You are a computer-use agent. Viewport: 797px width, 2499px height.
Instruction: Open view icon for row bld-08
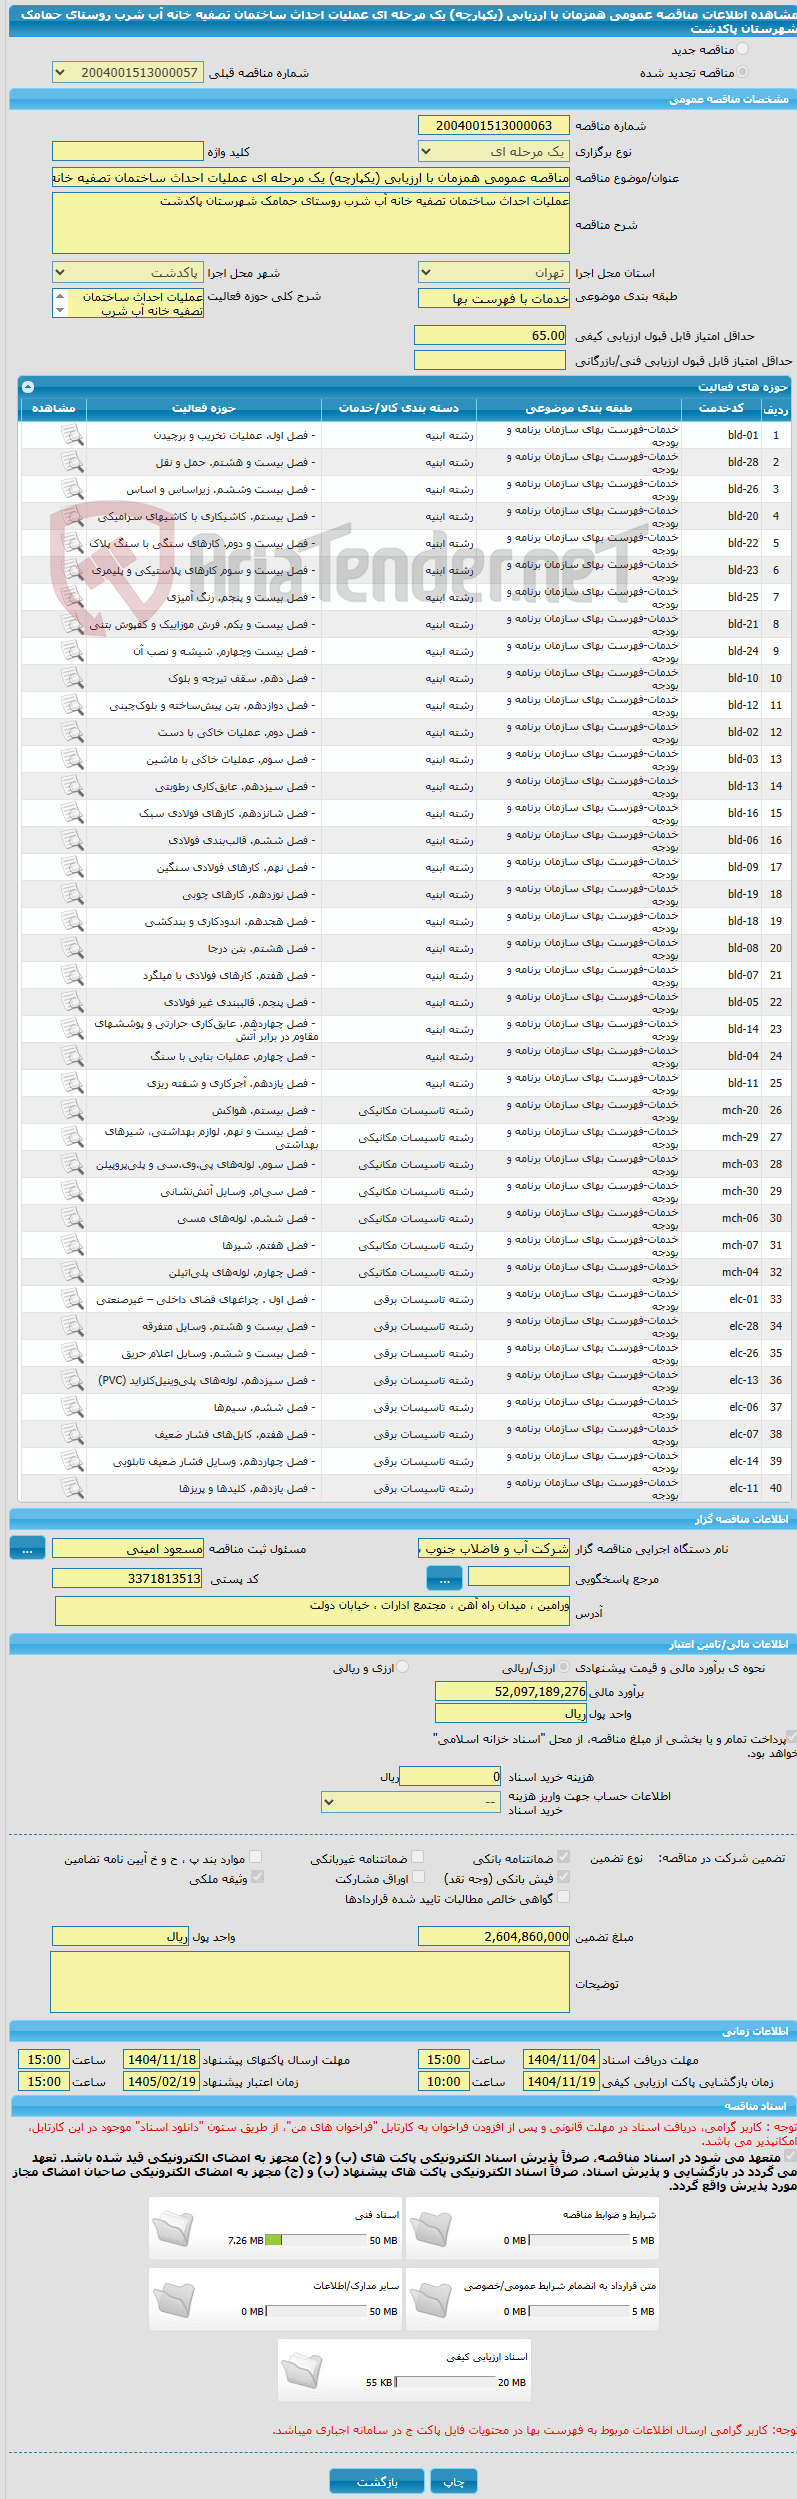point(72,948)
